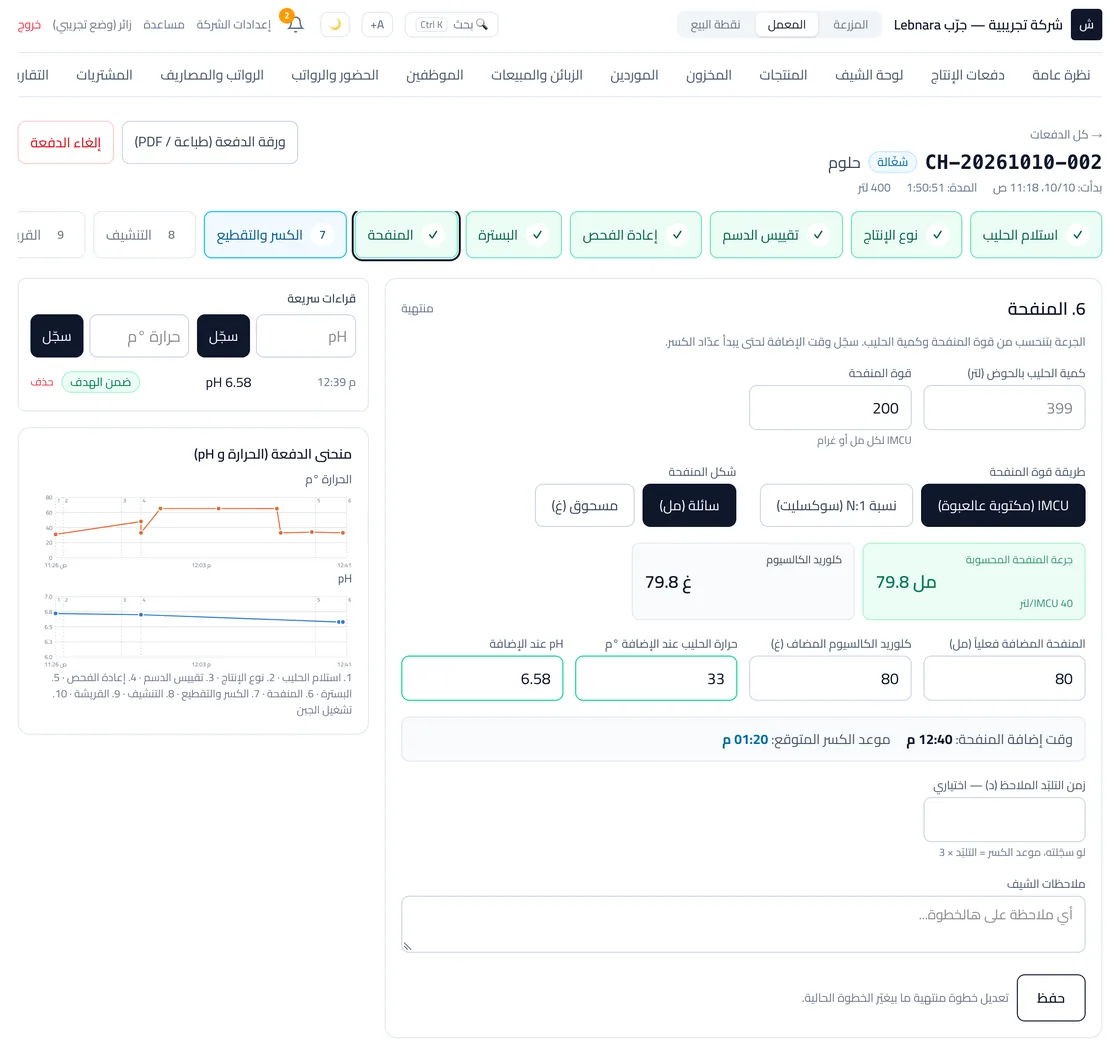
Task: Open the 'المشتريات' nav tab
Action: (x=104, y=75)
